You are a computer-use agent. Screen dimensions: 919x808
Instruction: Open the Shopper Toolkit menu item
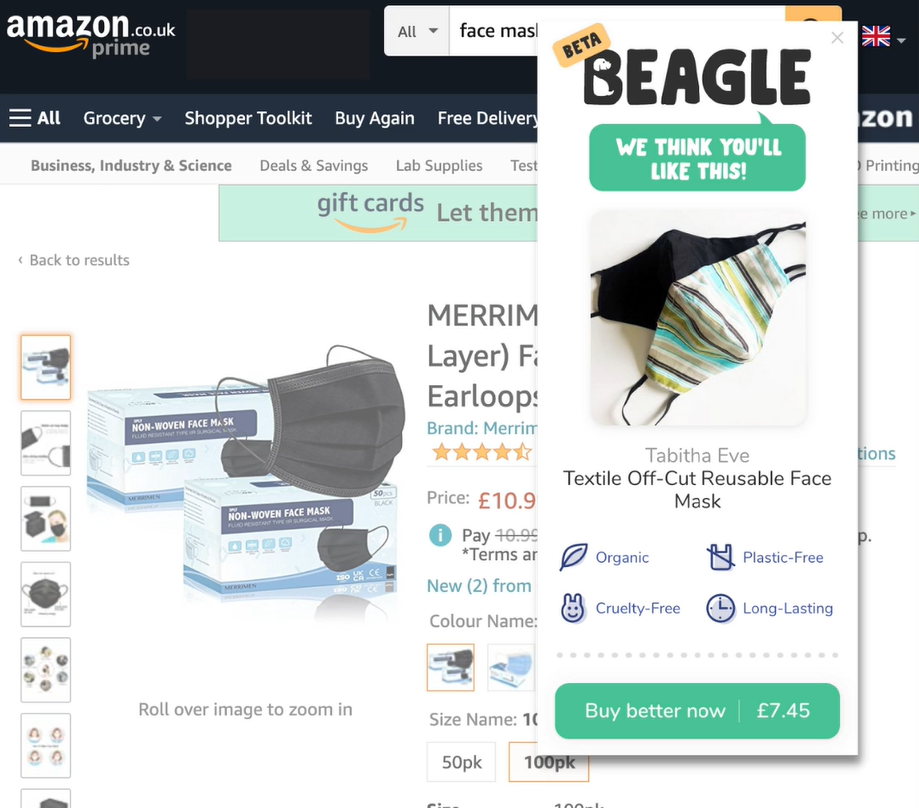coord(248,118)
